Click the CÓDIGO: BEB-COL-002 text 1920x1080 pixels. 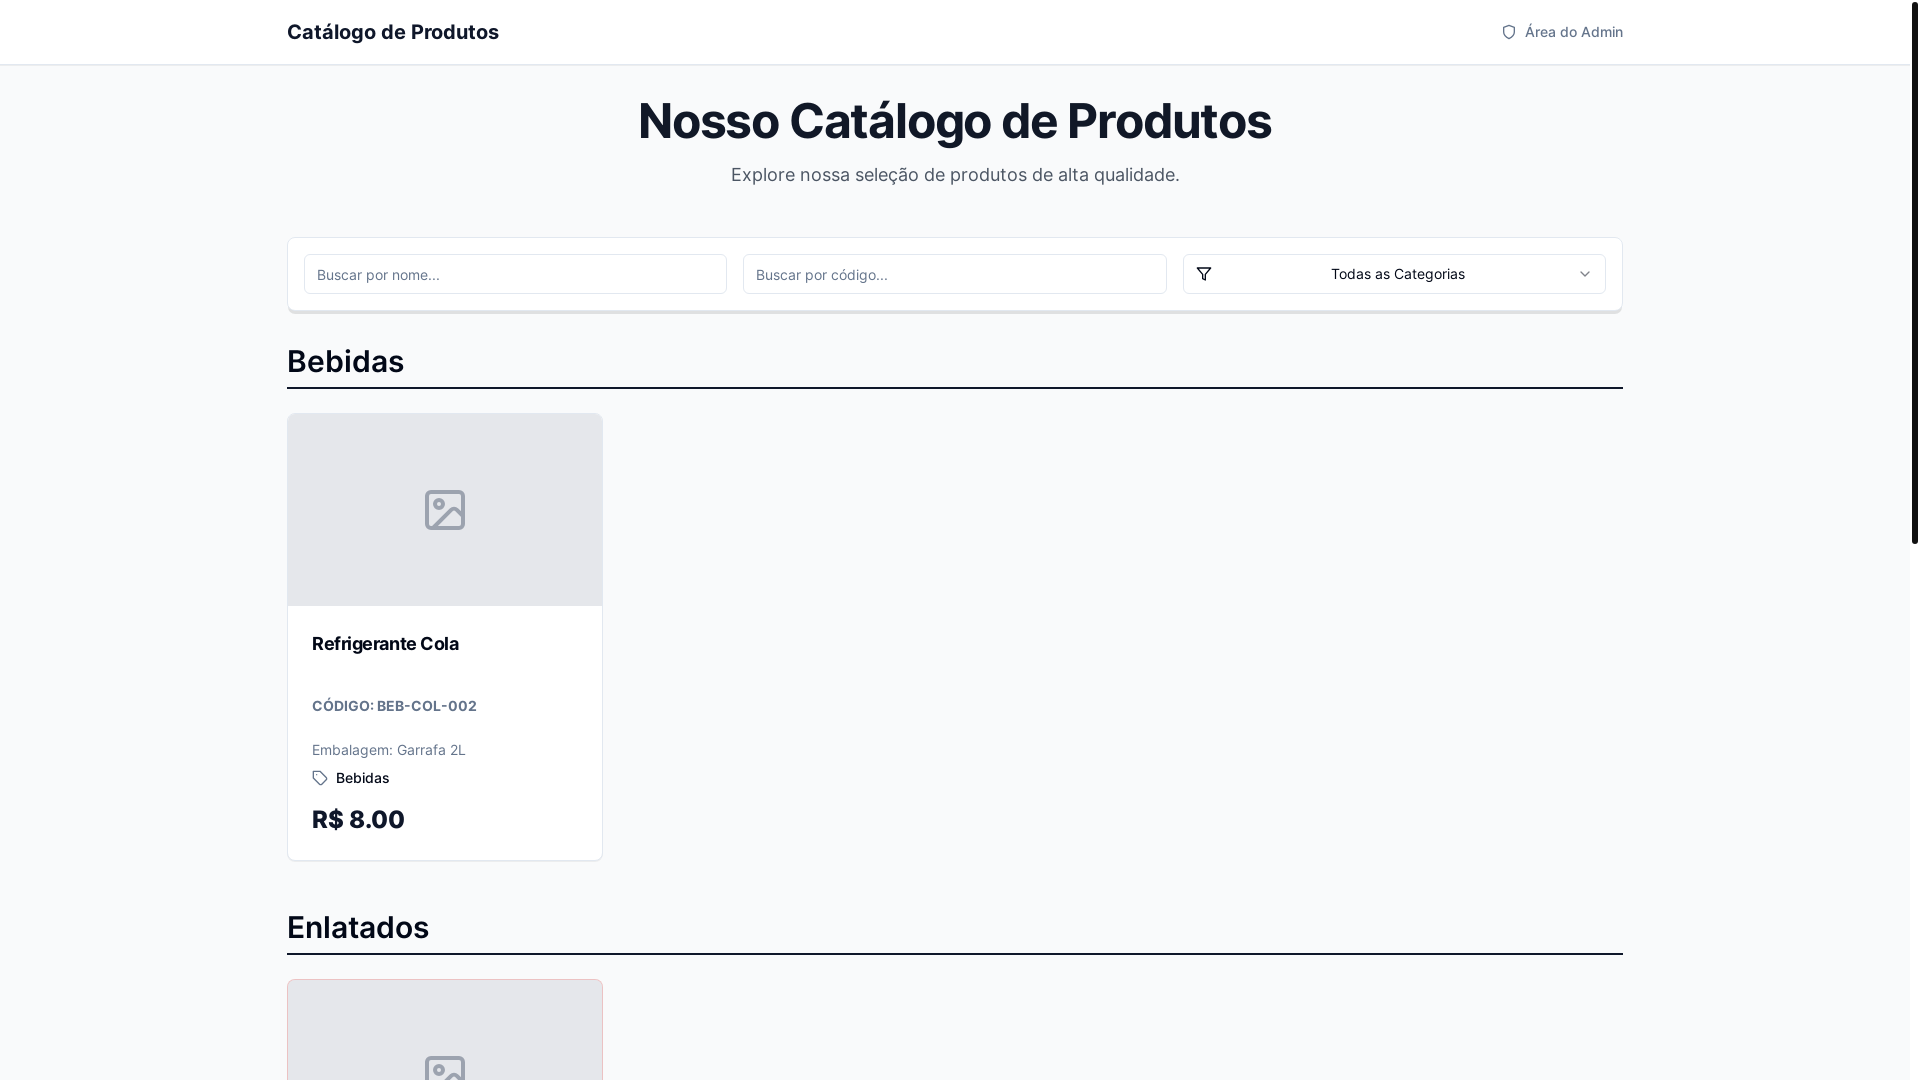(x=394, y=706)
